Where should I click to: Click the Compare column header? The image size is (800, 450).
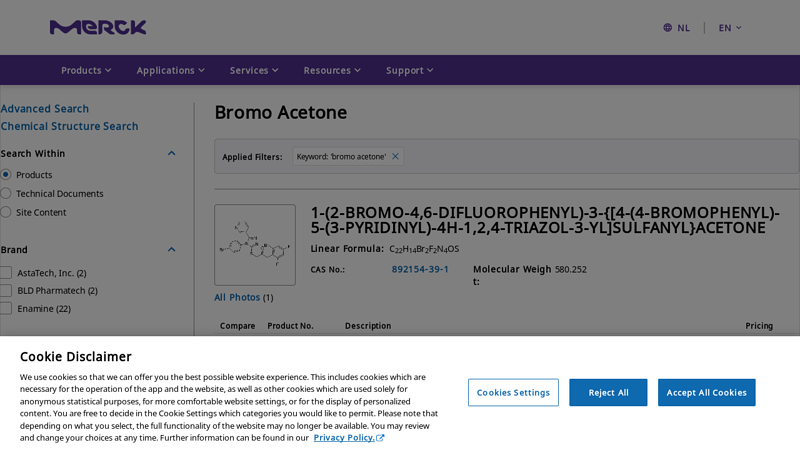click(237, 326)
